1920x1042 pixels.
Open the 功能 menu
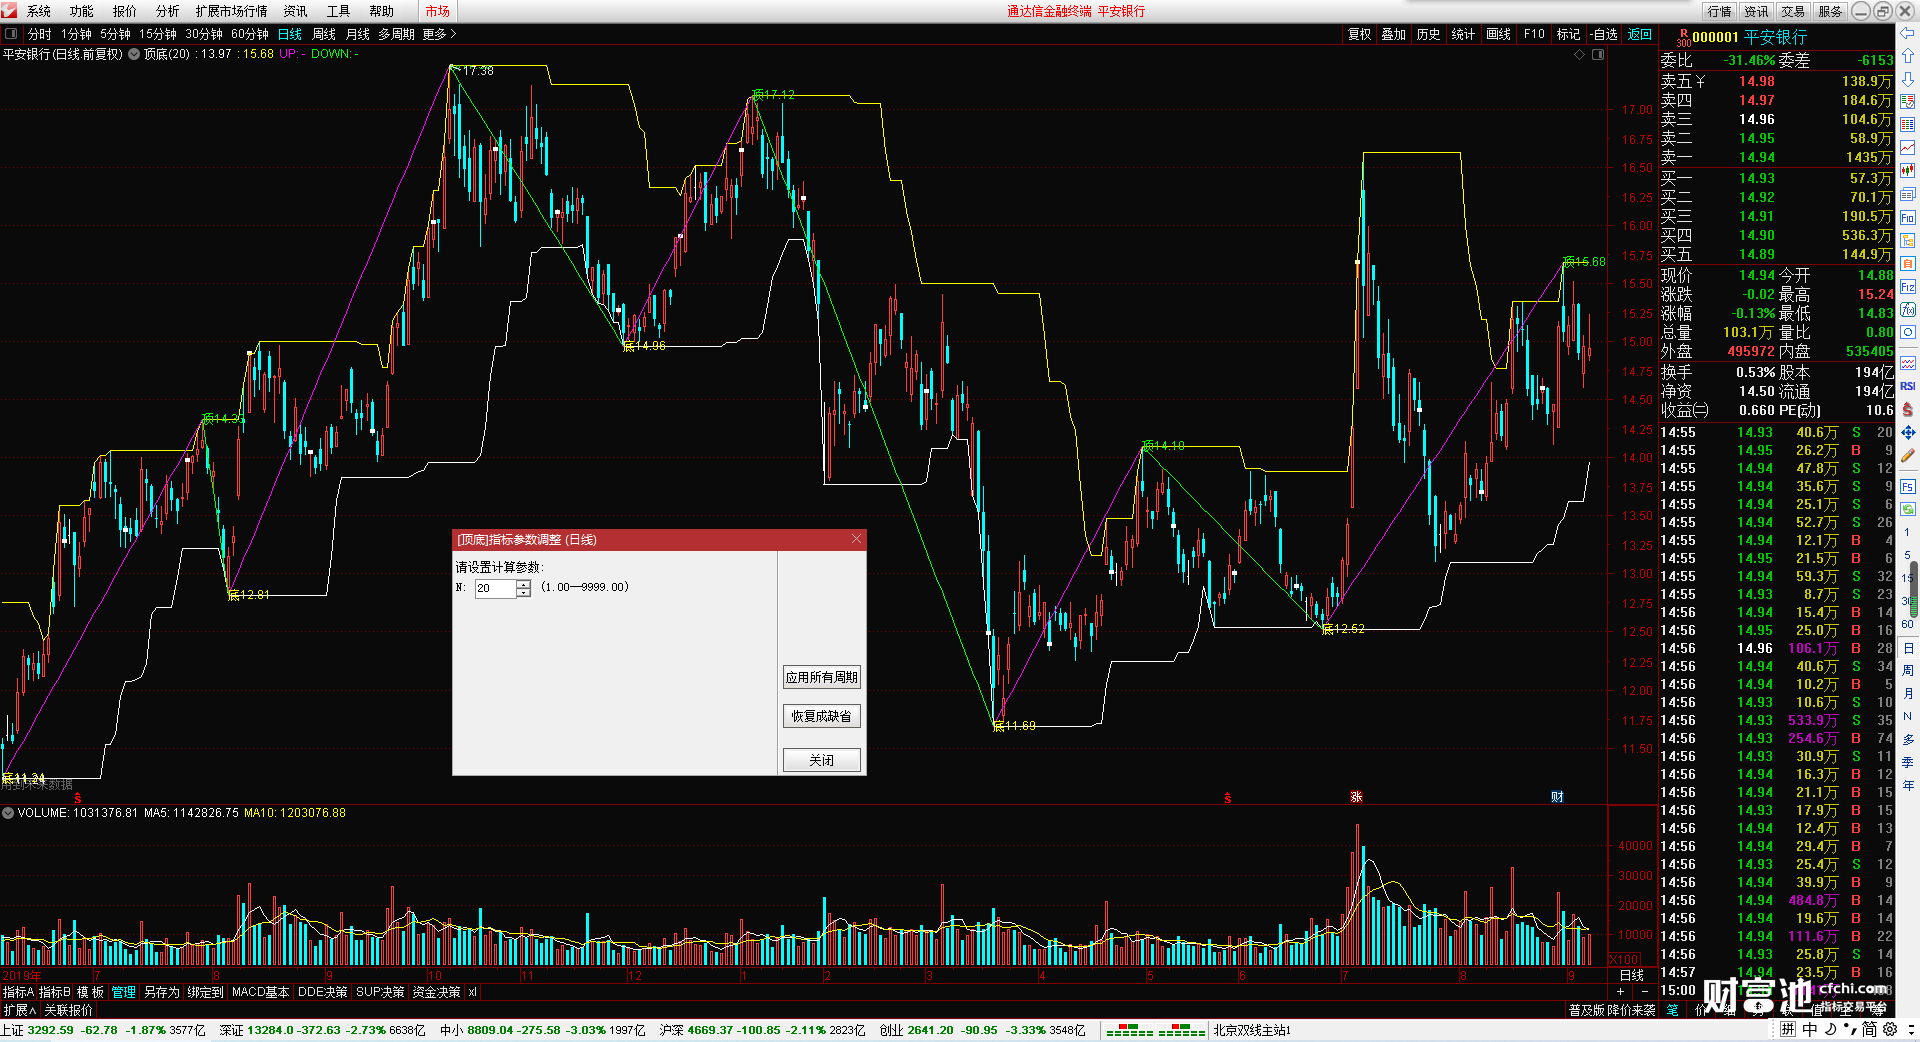(82, 11)
